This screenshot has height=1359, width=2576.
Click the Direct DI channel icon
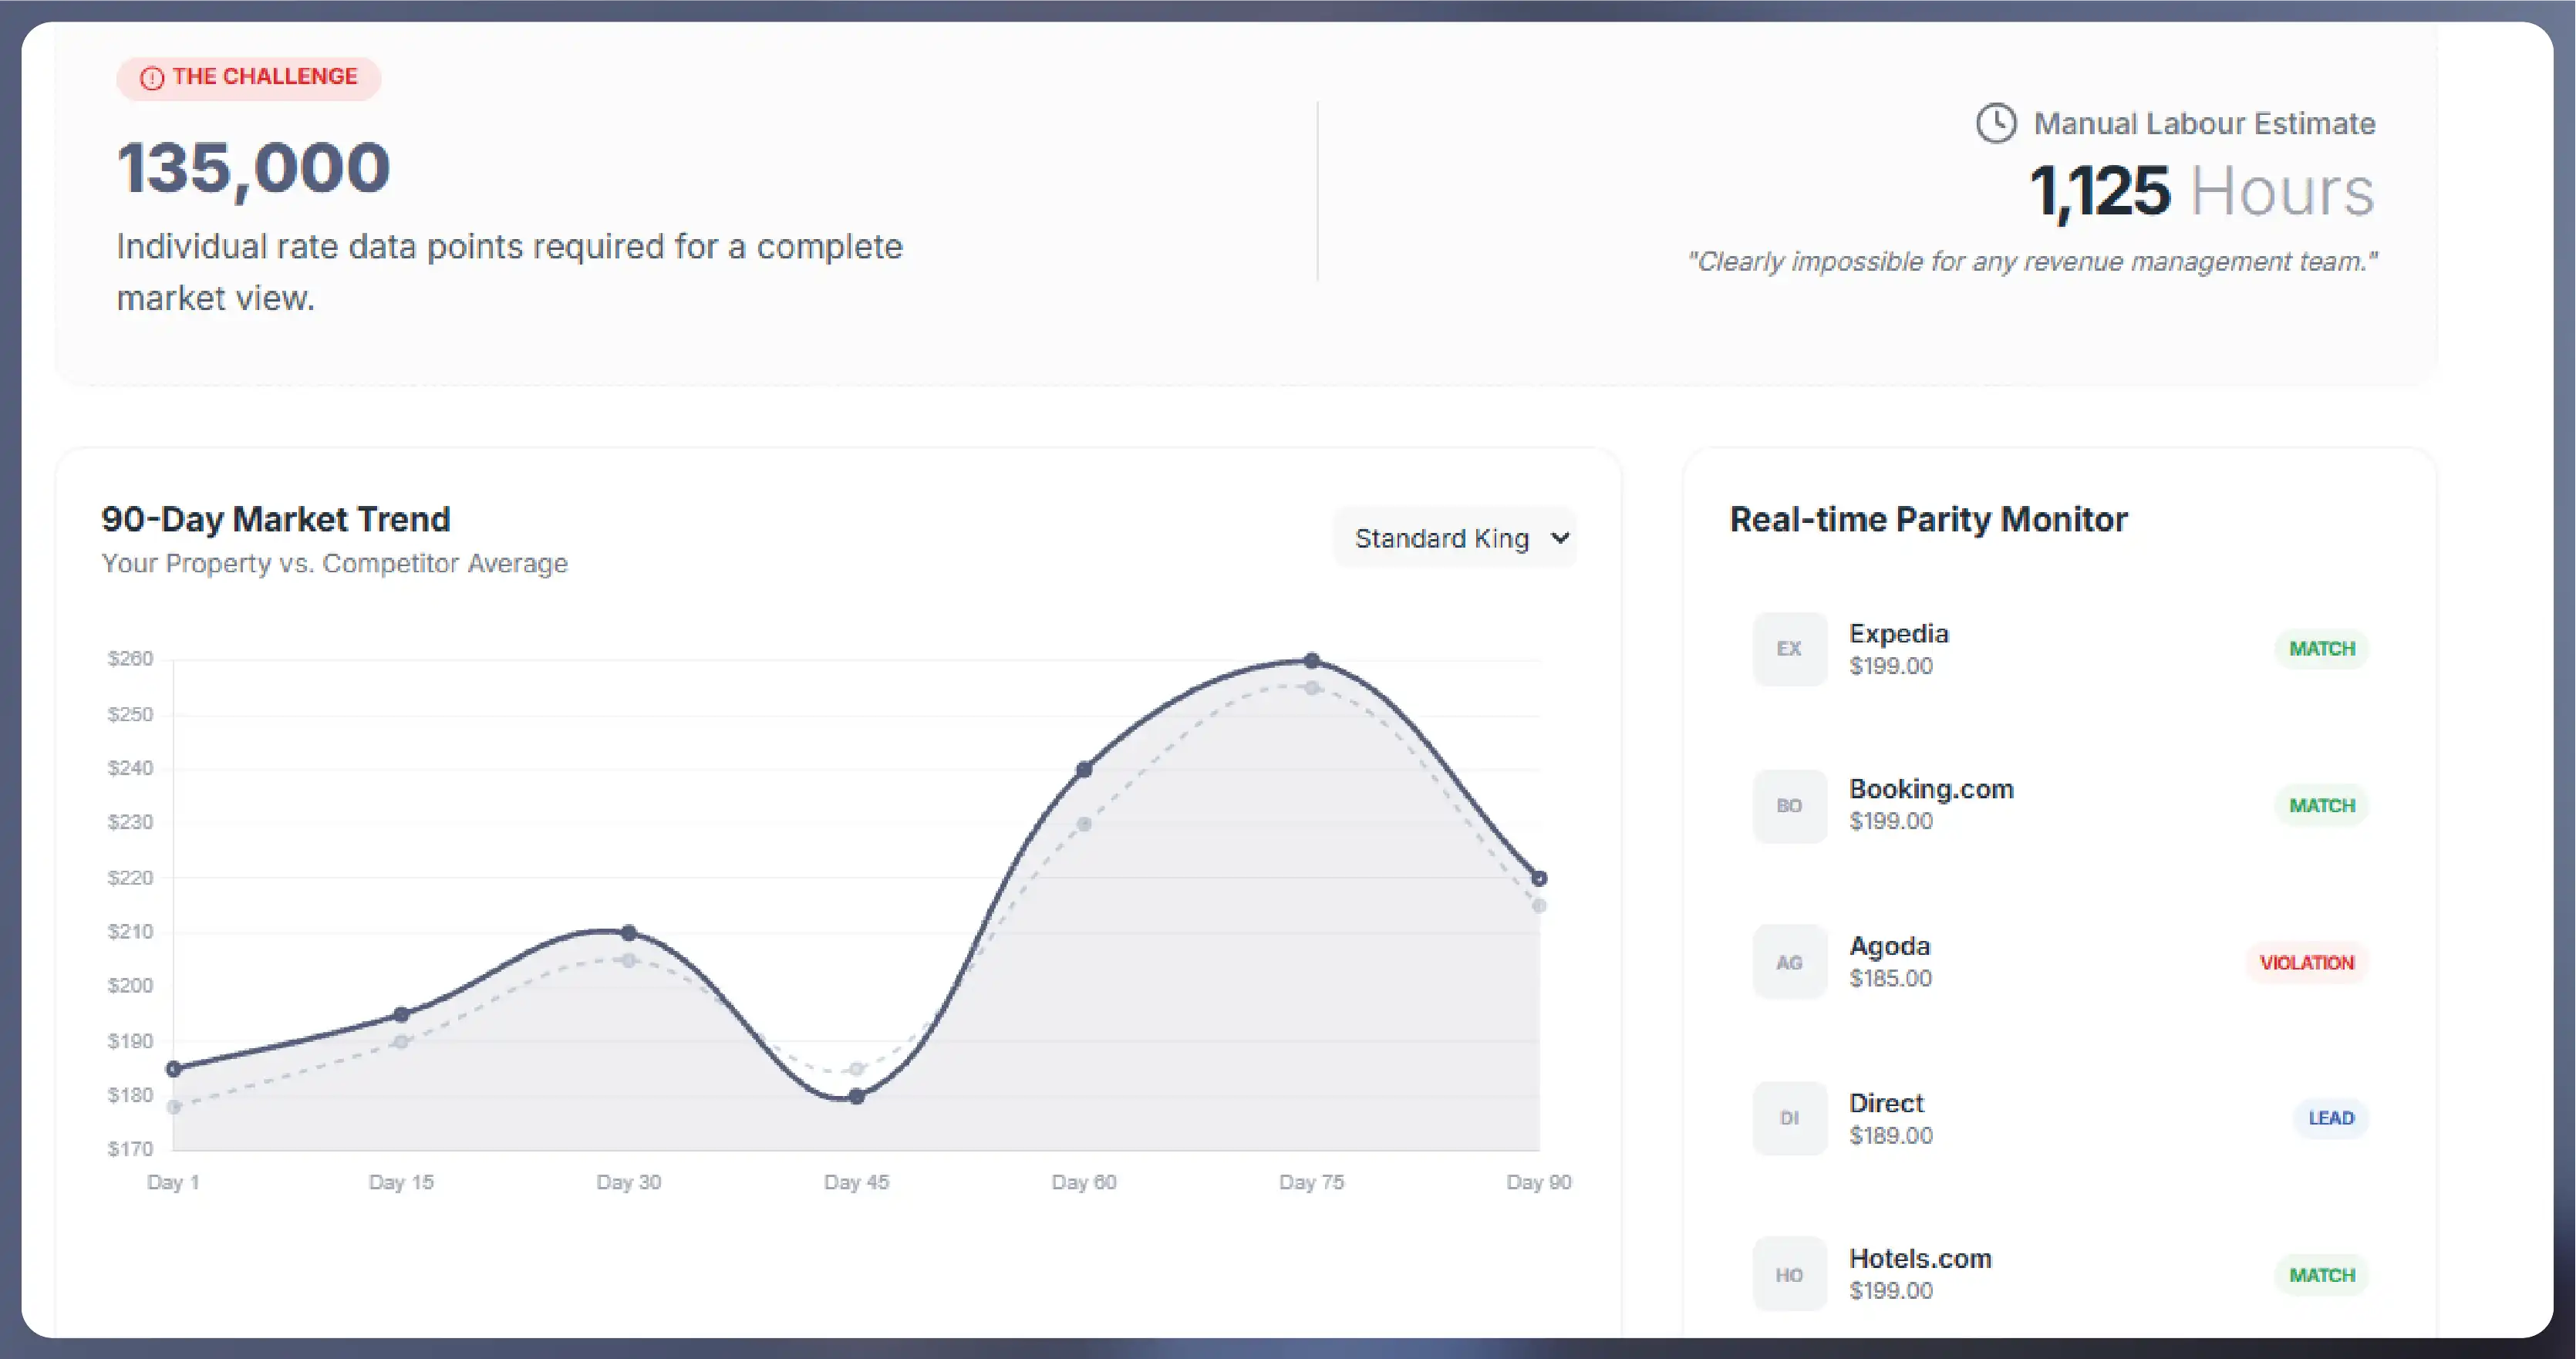point(1789,1118)
